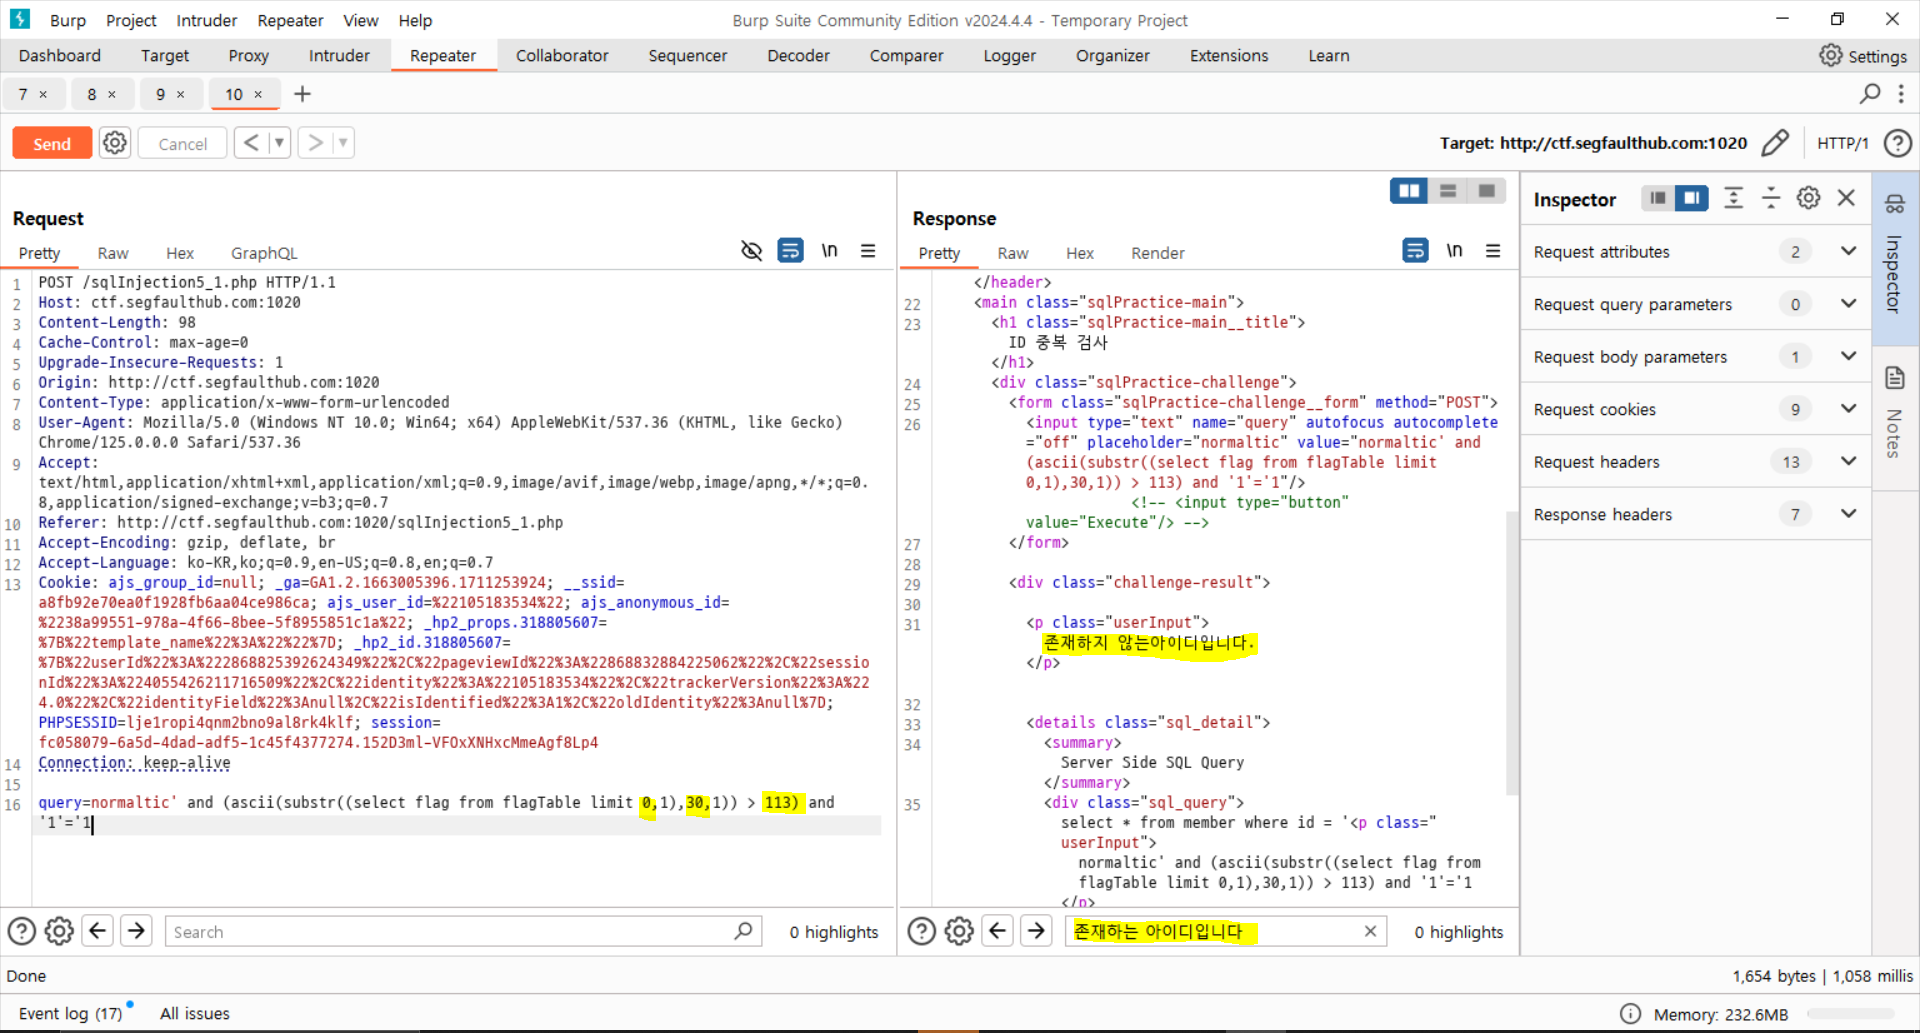
Task: Open the Repeater tab bar three-dot menu
Action: [1901, 94]
